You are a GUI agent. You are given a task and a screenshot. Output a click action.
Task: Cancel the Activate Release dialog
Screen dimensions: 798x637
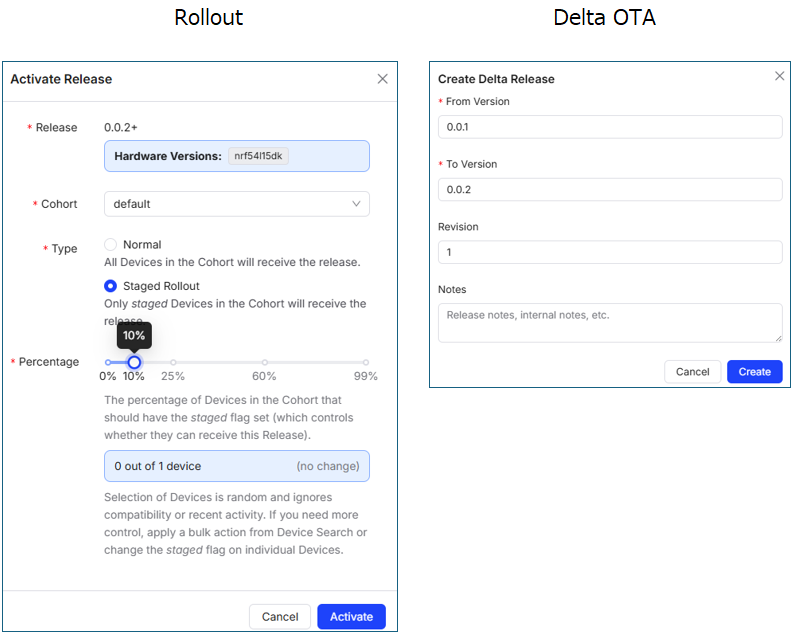(x=280, y=617)
